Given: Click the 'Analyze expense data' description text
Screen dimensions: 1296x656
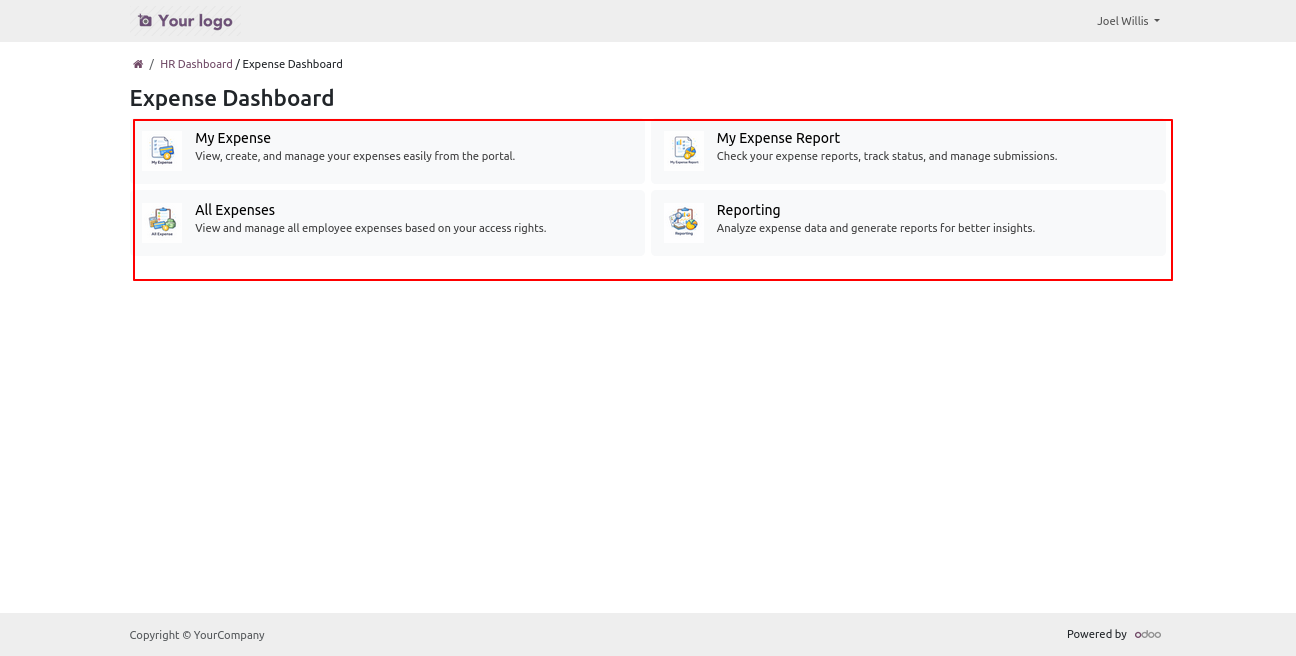Looking at the screenshot, I should click(875, 228).
